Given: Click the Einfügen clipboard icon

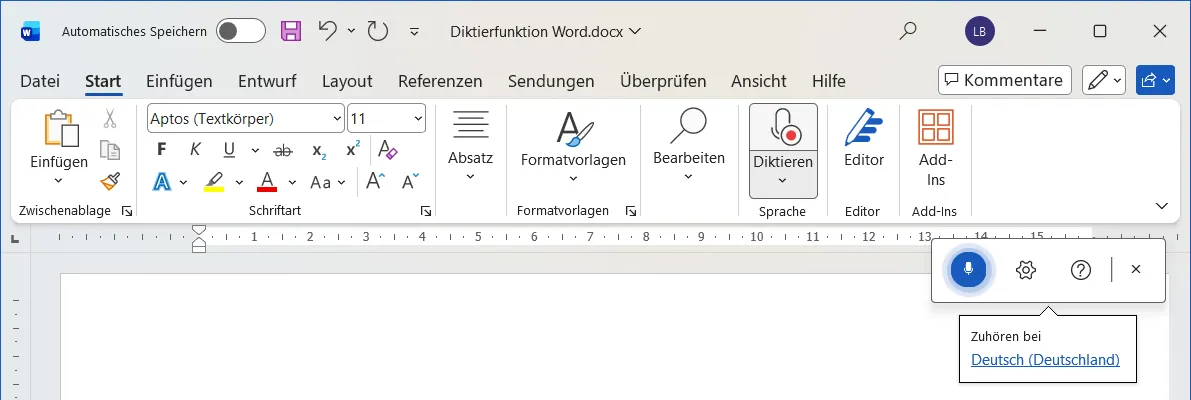Looking at the screenshot, I should [x=61, y=128].
